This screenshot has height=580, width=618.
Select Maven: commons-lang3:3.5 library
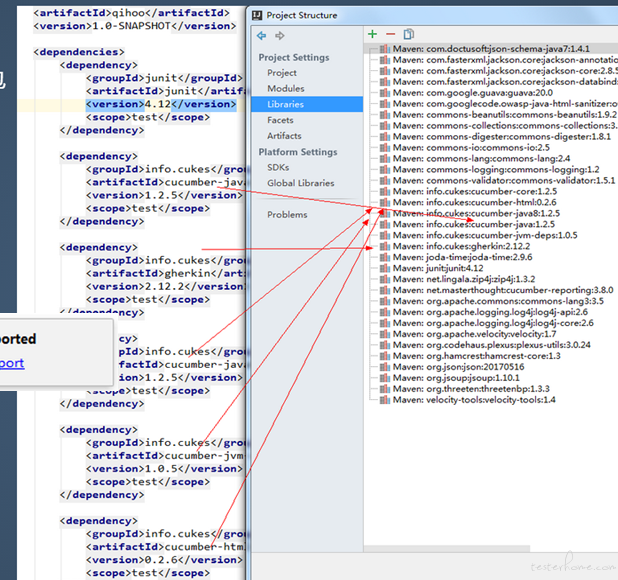[498, 301]
